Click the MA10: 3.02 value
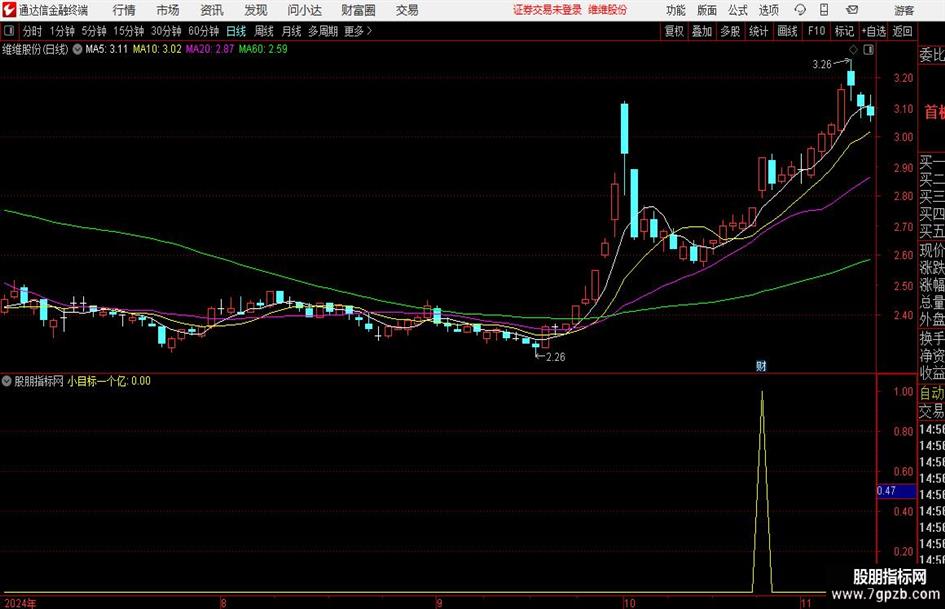This screenshot has width=945, height=609. tap(157, 49)
